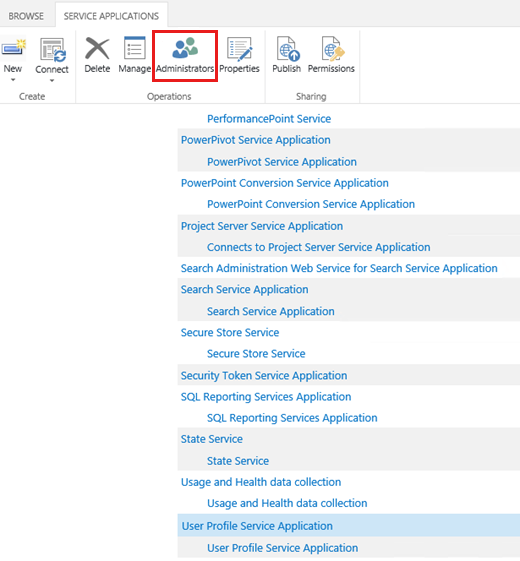Open the indented Search Service Application proxy link

tap(271, 311)
